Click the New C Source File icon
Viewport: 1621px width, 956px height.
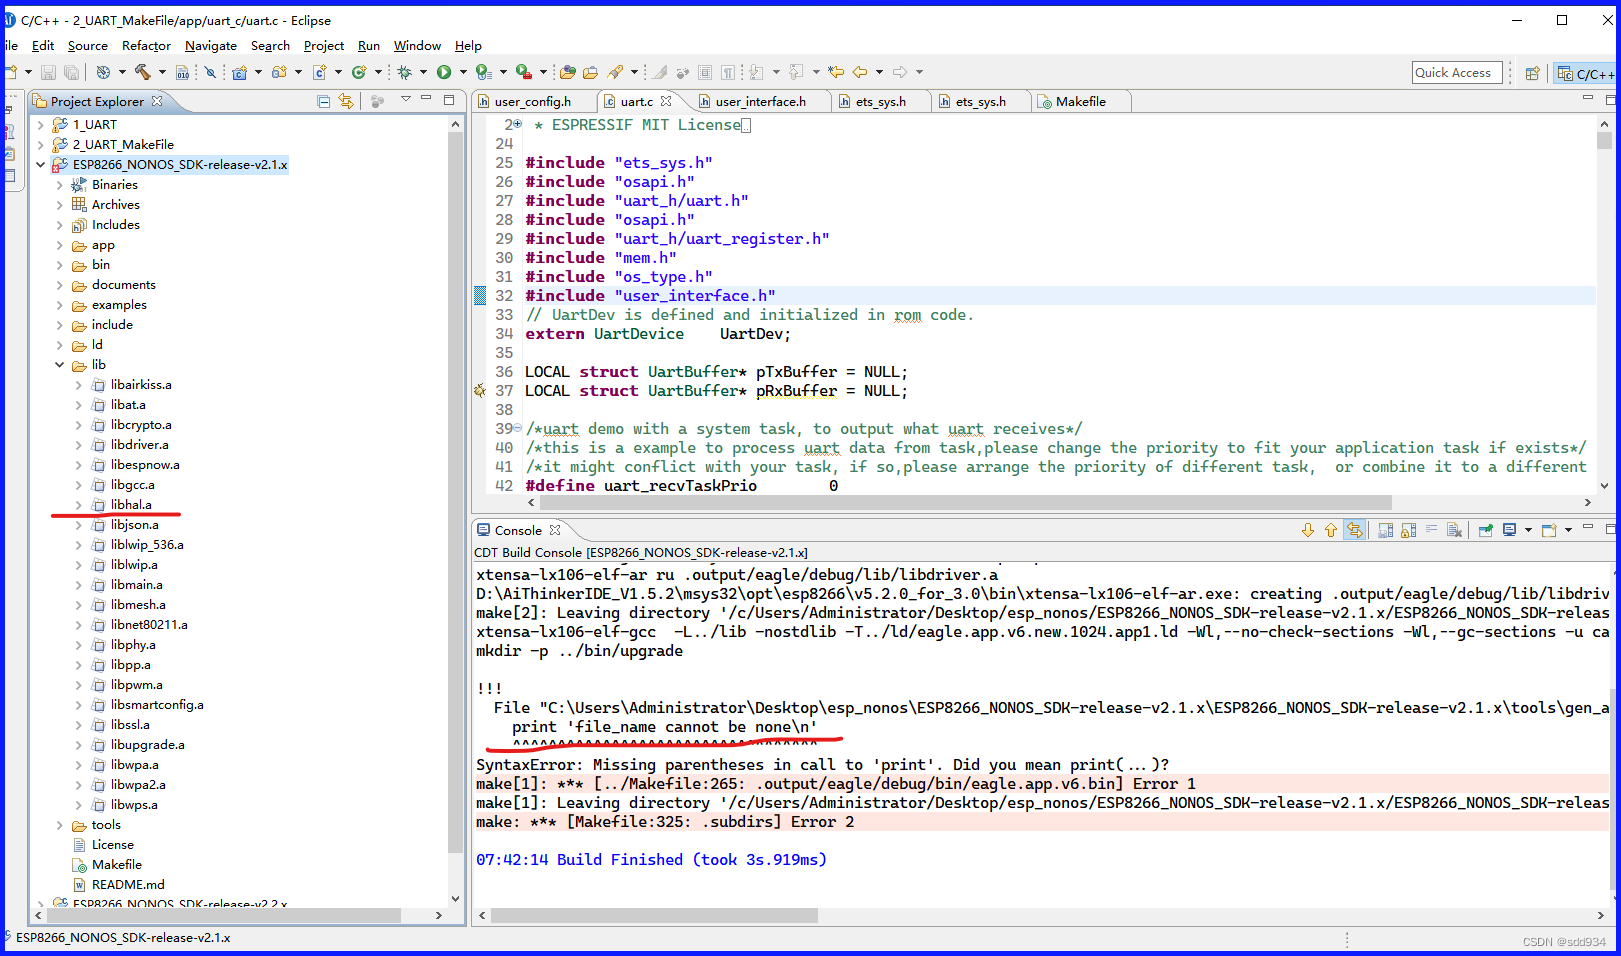point(320,72)
